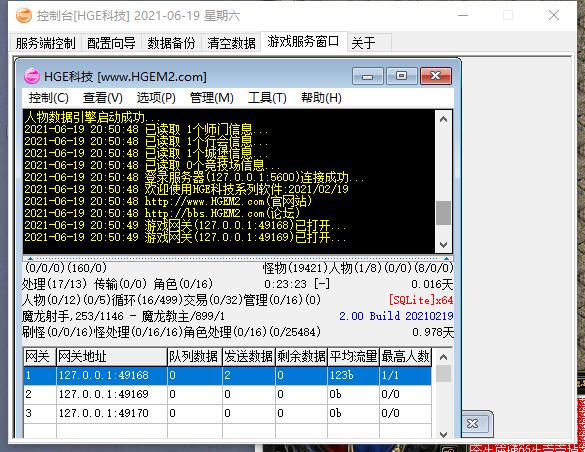
Task: Click the orange console app icon in title bar
Action: pyautogui.click(x=24, y=15)
